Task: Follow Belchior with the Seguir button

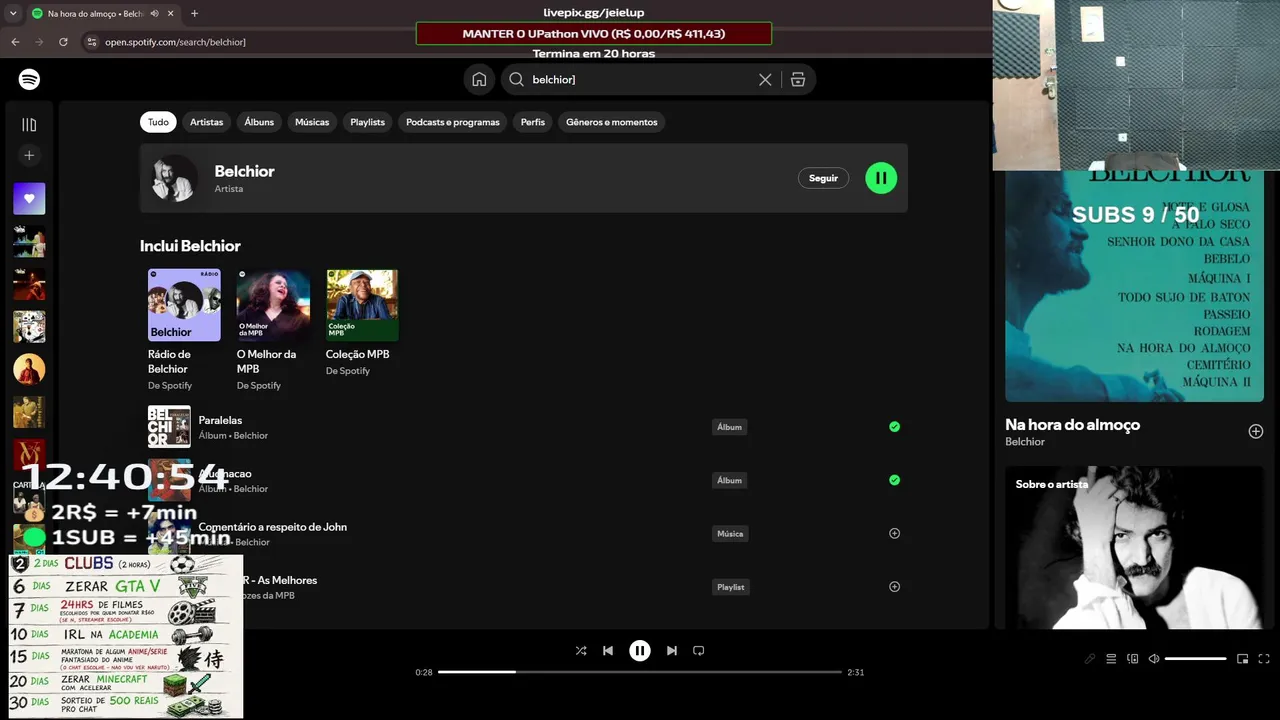Action: (x=823, y=178)
